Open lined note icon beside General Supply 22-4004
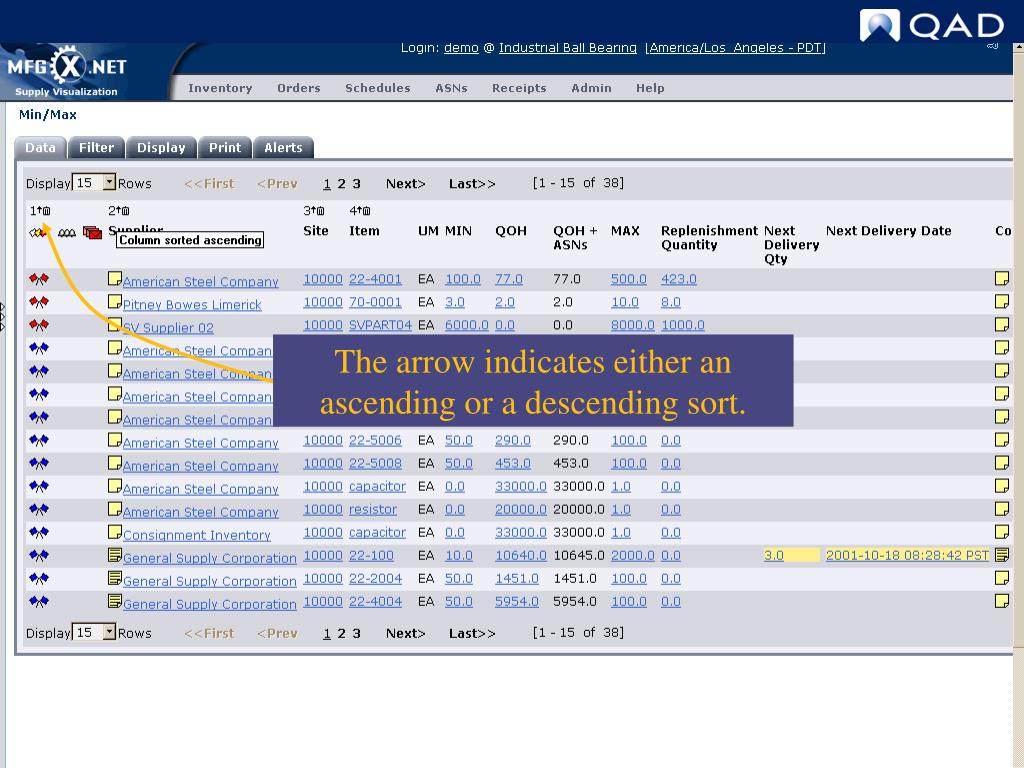1024x768 pixels. tap(115, 601)
